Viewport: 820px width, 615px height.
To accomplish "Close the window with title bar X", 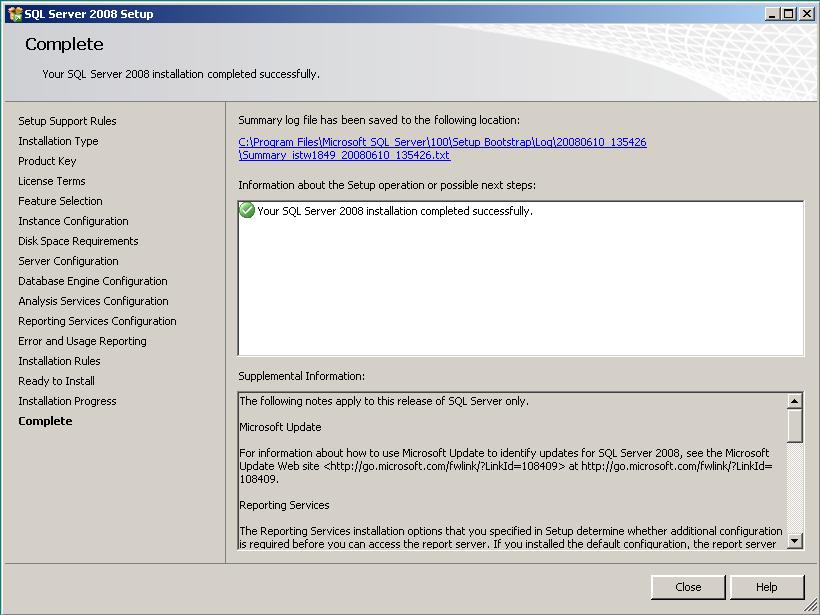I will tap(807, 14).
